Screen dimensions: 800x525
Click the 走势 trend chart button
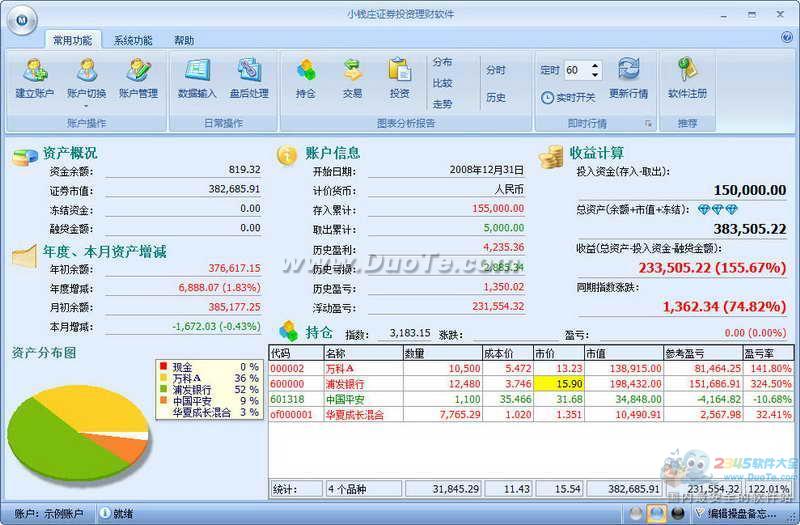442,104
